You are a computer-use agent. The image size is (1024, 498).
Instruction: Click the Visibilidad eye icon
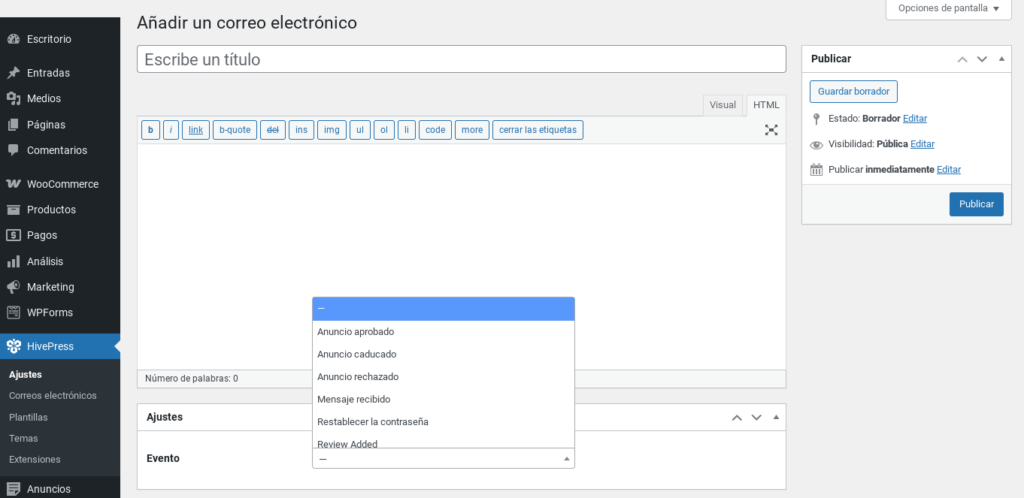816,144
